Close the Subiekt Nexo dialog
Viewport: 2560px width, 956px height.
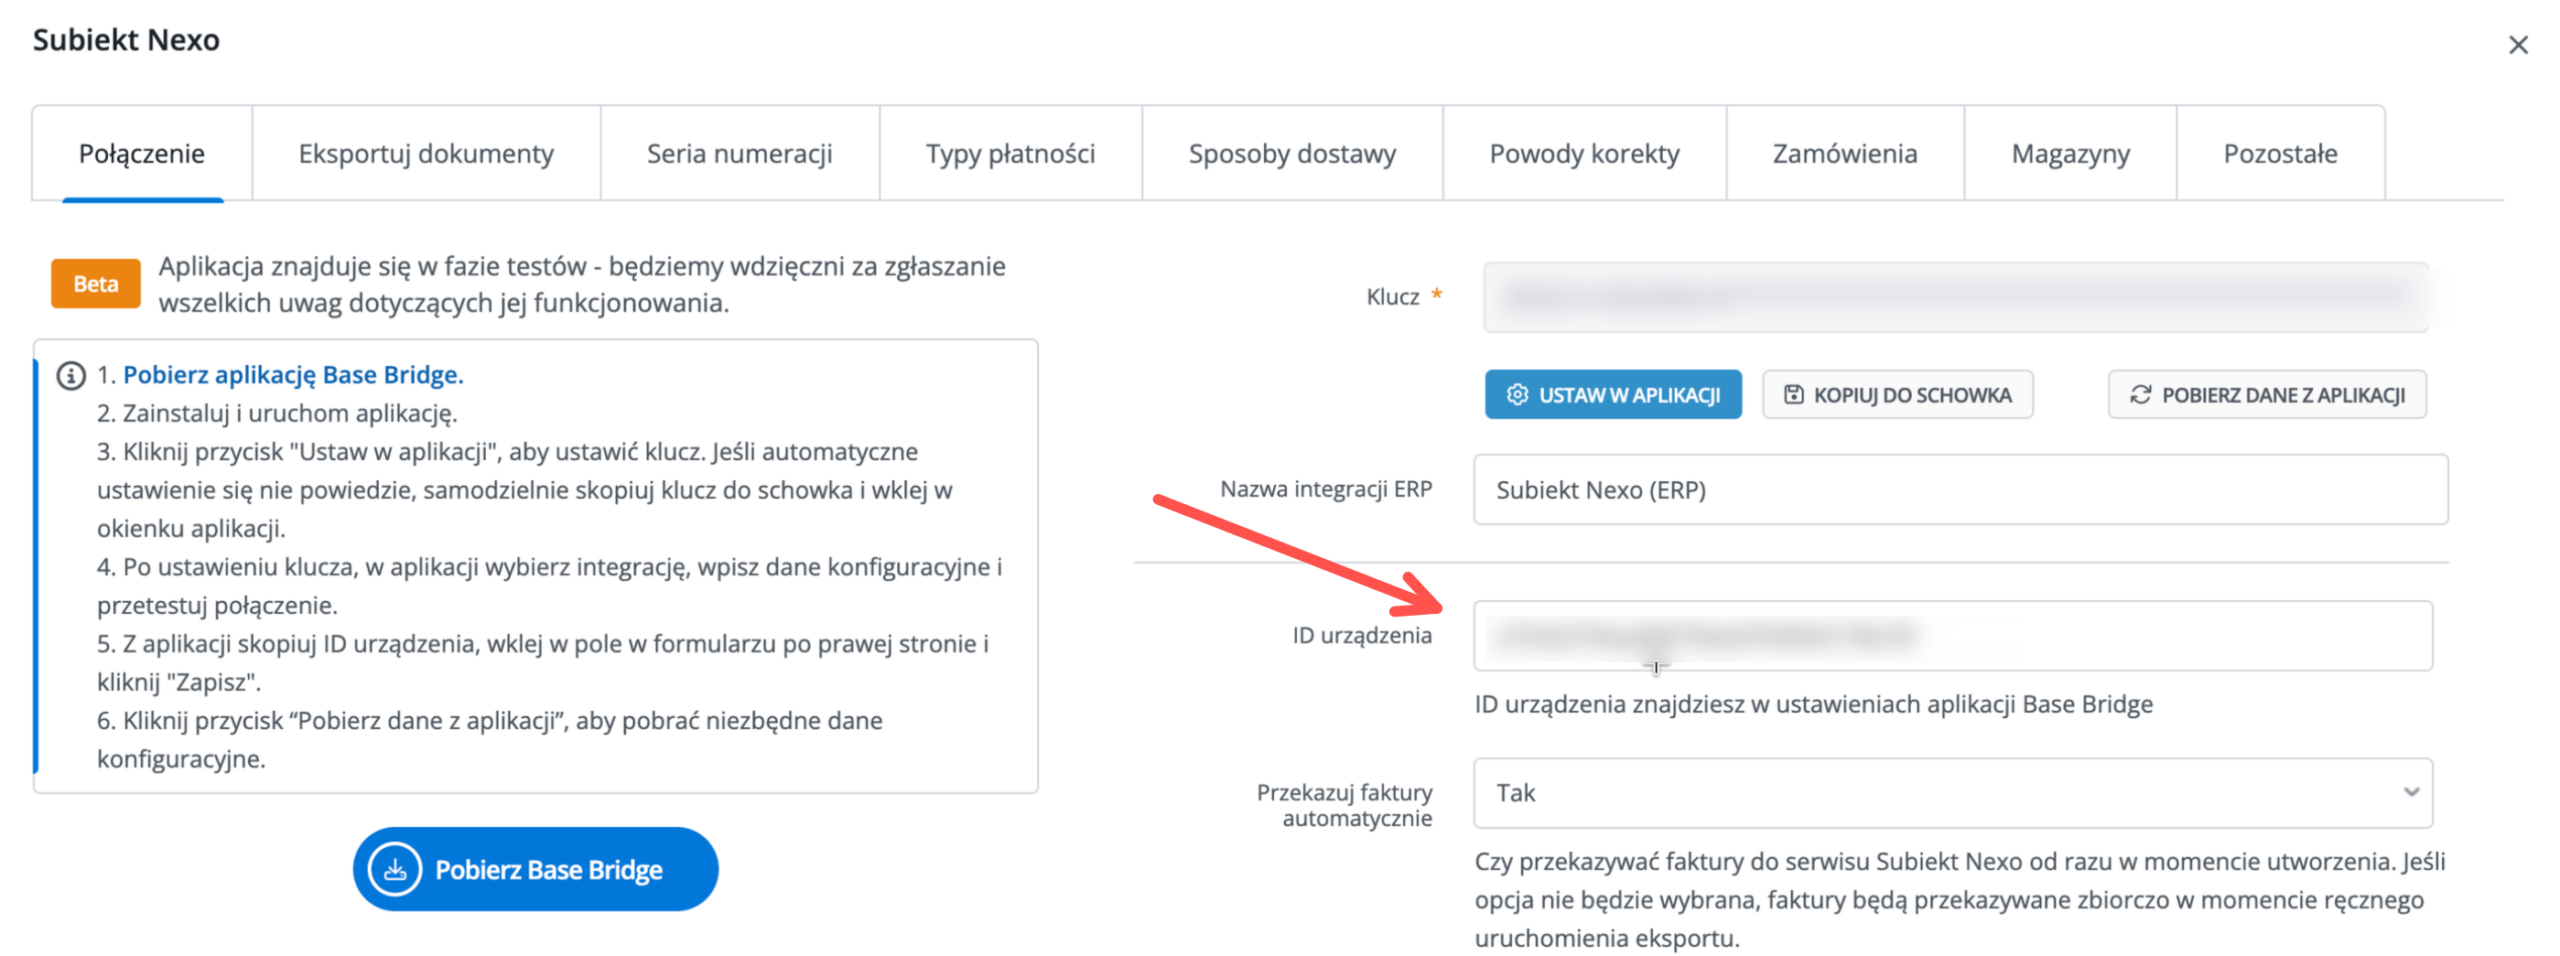coord(2517,44)
